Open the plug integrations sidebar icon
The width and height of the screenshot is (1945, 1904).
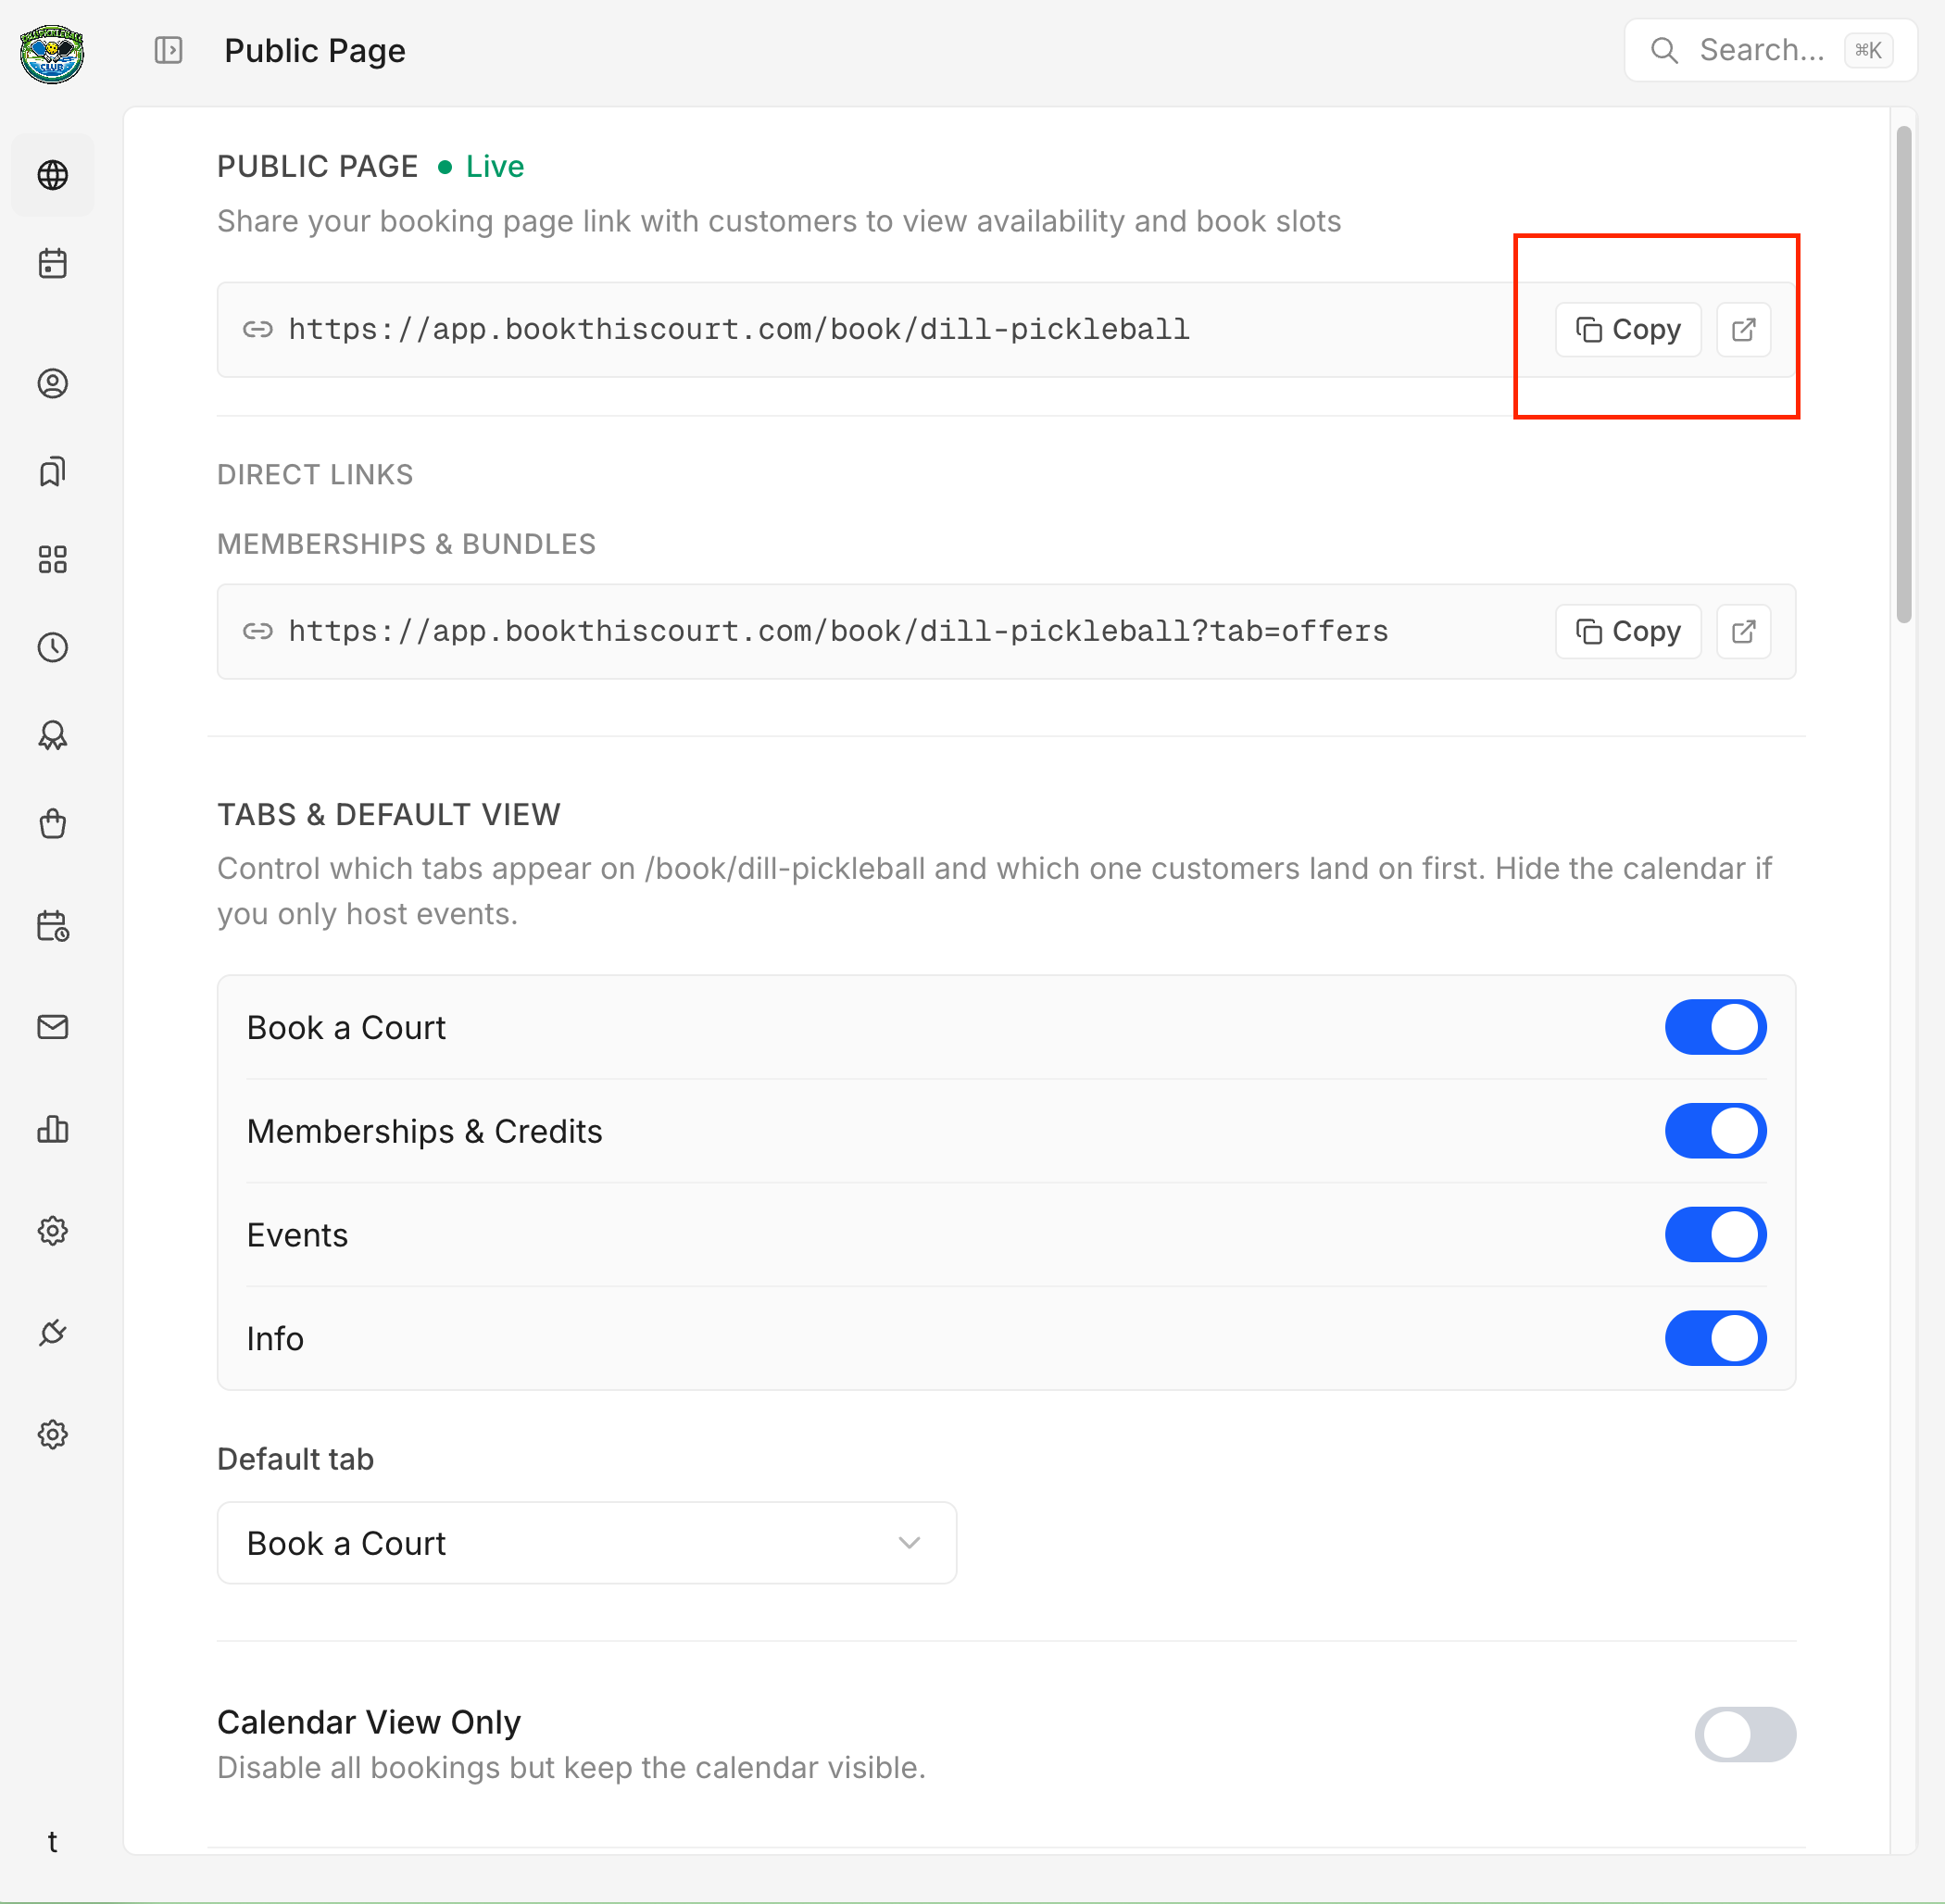coord(53,1333)
